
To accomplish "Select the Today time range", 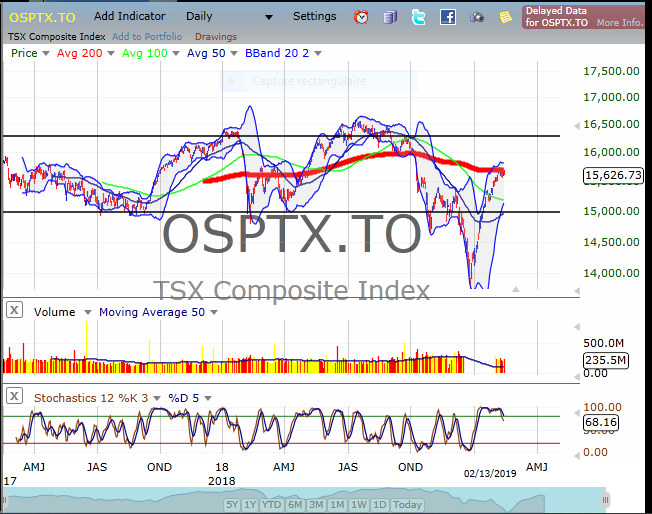I will (408, 505).
